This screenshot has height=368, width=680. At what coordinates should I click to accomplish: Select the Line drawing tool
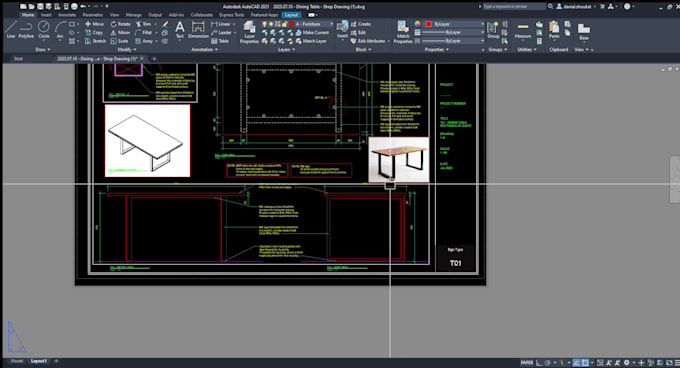[x=11, y=30]
